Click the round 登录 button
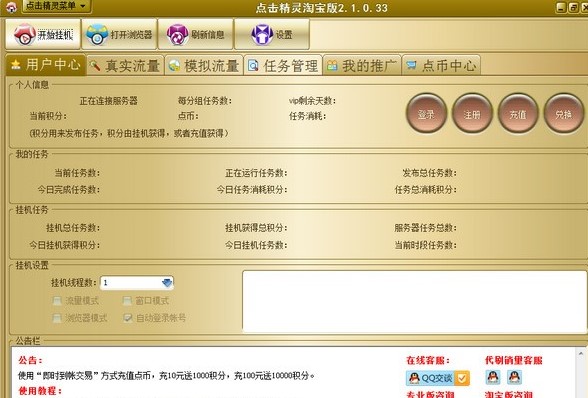The width and height of the screenshot is (588, 398). (x=426, y=113)
